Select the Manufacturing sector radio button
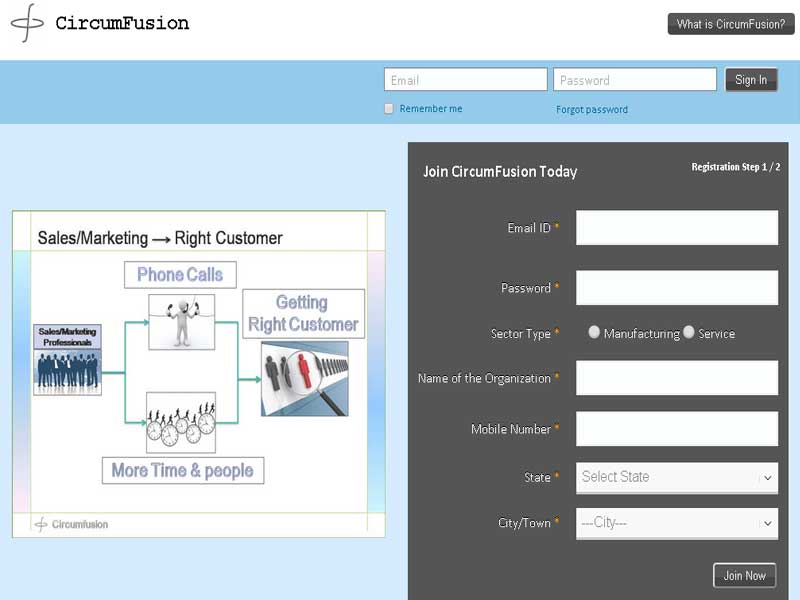 pos(594,332)
